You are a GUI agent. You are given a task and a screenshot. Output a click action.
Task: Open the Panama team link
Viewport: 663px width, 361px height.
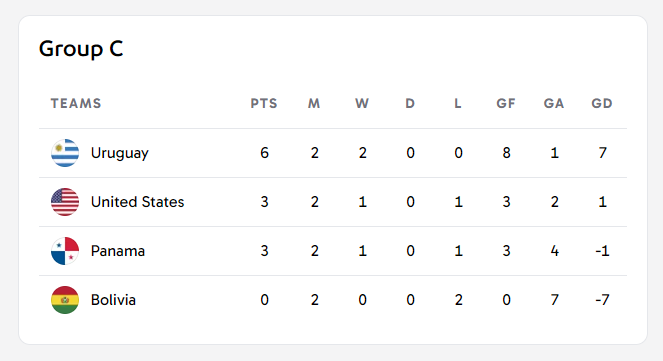click(118, 251)
